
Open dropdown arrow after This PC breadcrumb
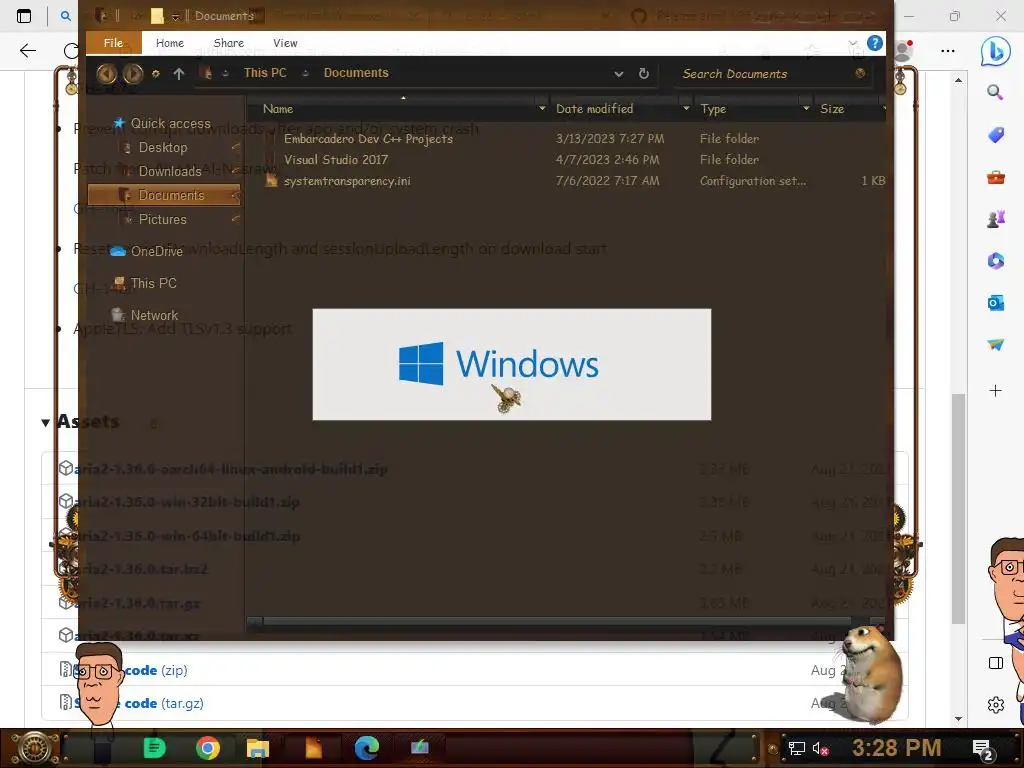305,73
